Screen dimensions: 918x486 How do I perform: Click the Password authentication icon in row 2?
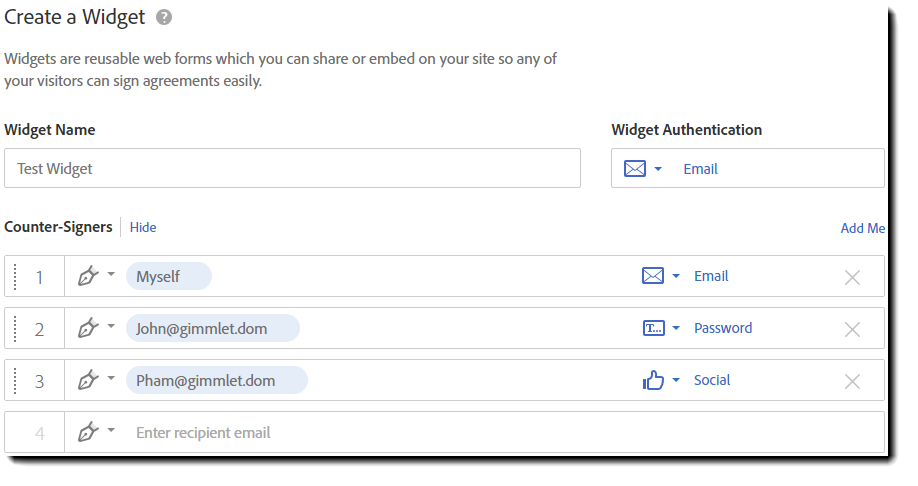coord(653,328)
